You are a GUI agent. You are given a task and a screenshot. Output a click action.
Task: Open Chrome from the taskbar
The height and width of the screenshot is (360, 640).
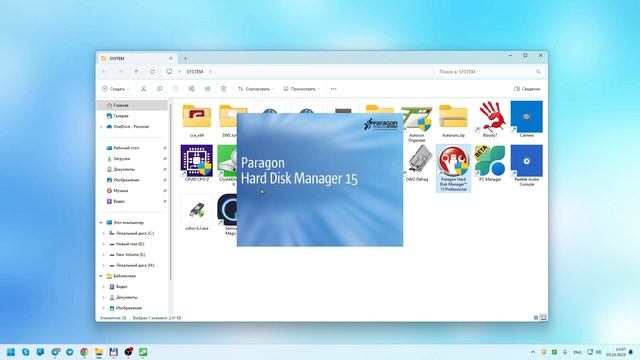click(84, 352)
